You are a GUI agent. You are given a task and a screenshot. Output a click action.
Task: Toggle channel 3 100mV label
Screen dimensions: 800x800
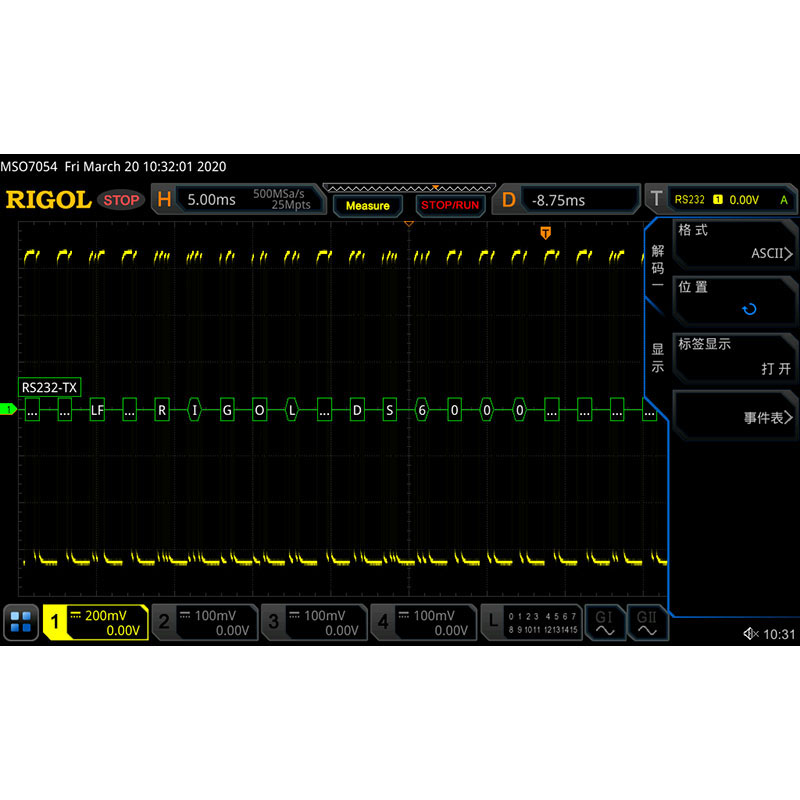point(315,622)
